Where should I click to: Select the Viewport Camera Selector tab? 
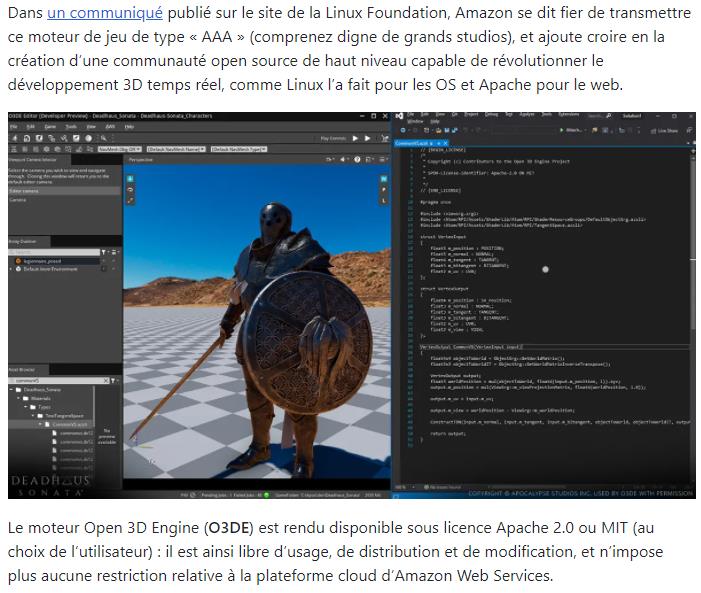39,160
